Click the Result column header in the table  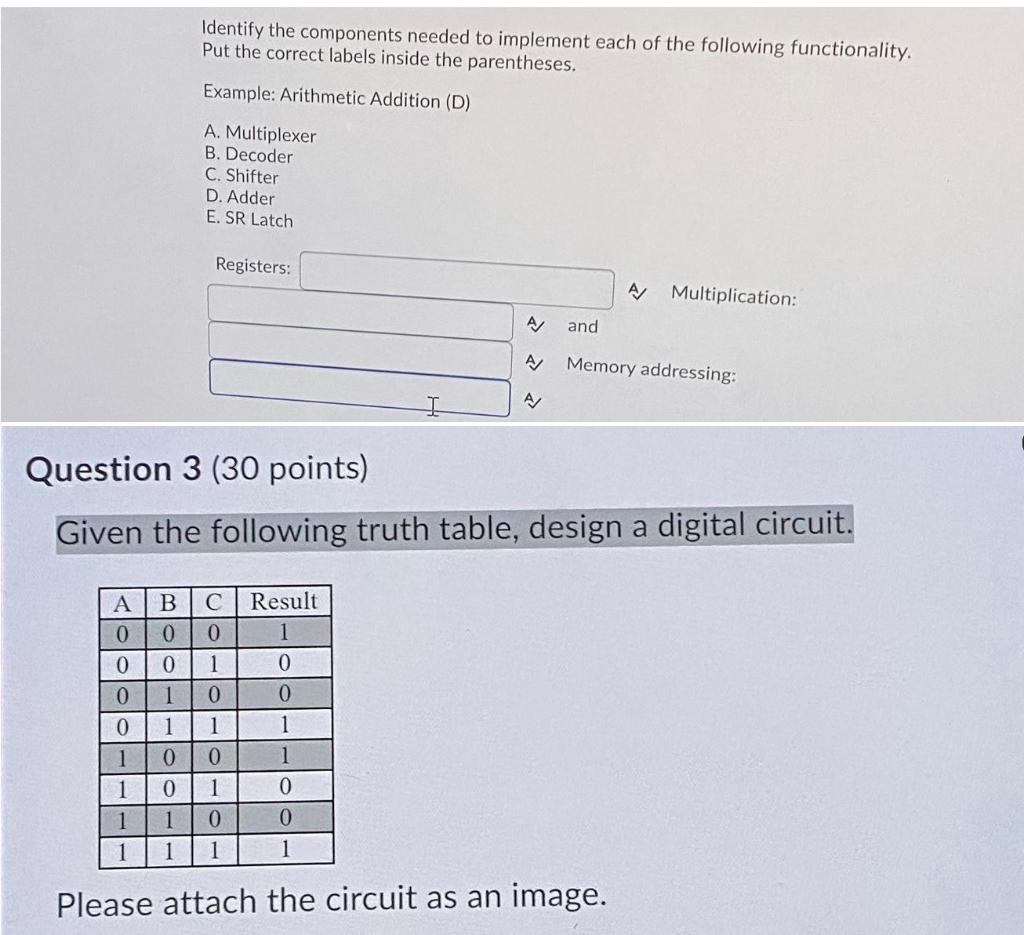(282, 601)
